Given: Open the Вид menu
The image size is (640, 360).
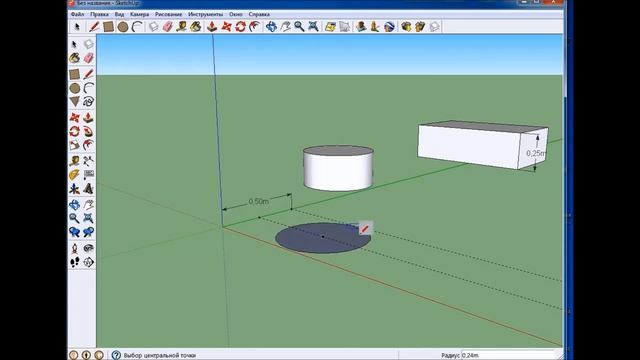Looking at the screenshot, I should pyautogui.click(x=119, y=14).
